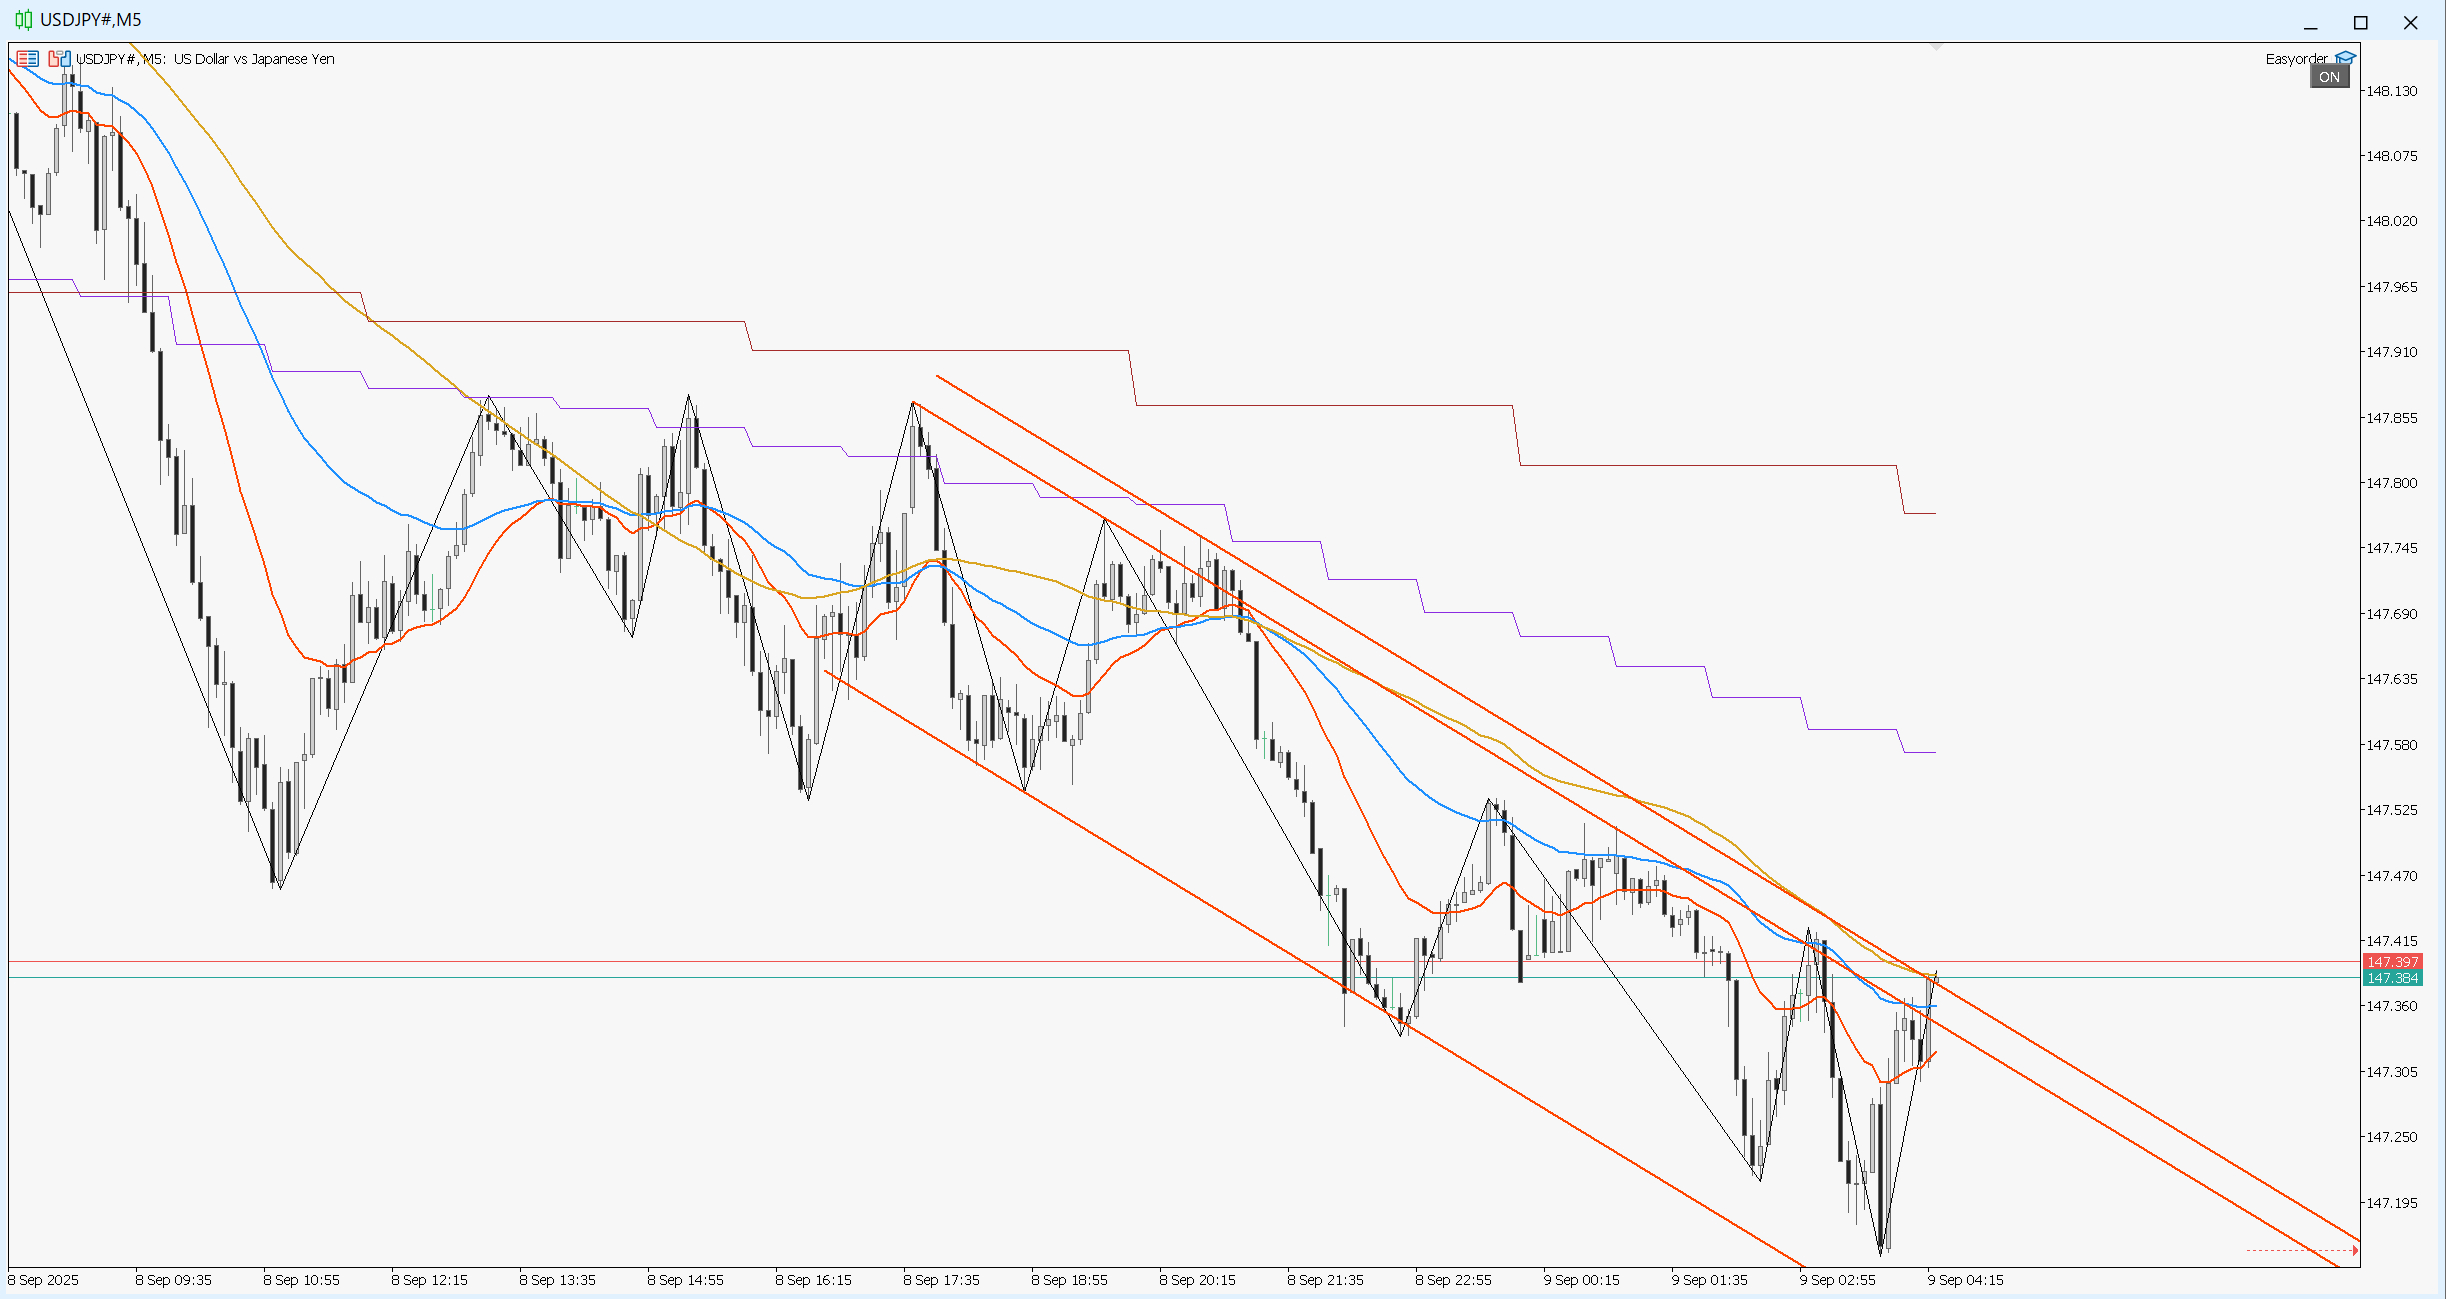
Task: Click the green 147.384 bid price label
Action: 2393,978
